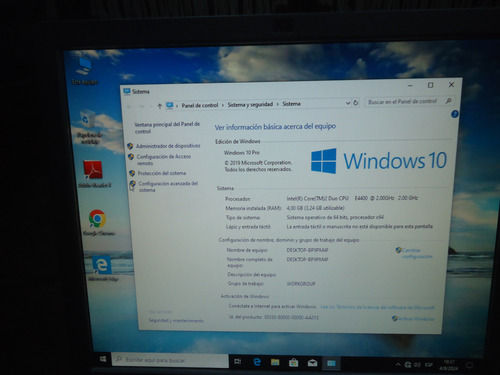500x375 pixels.
Task: Click the Sistema window title icon
Action: pos(127,91)
